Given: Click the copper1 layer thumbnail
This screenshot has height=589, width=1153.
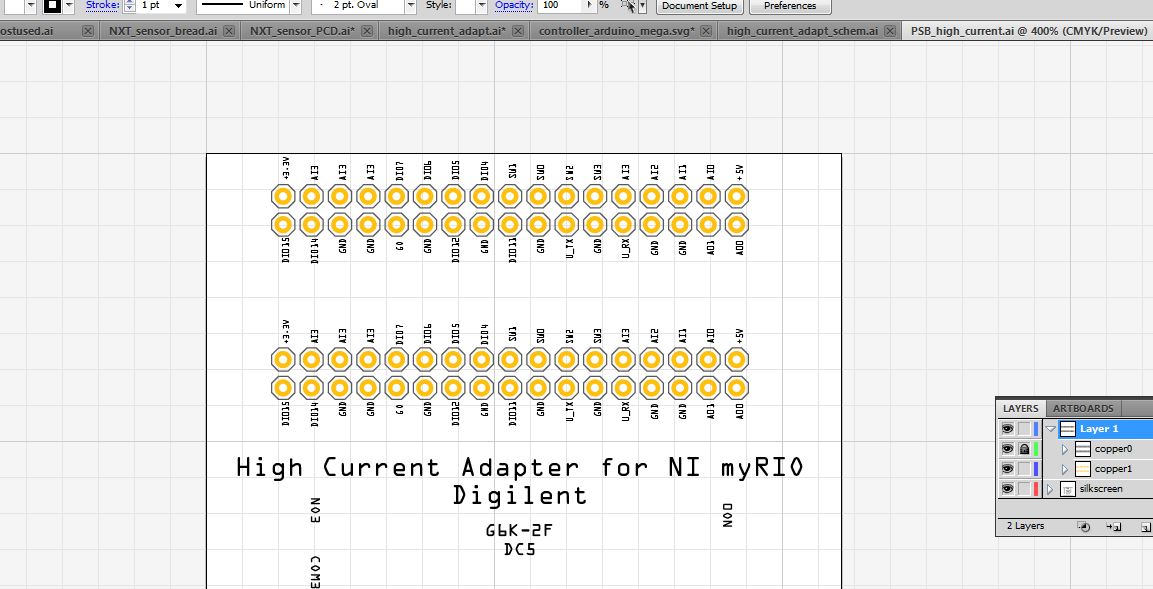Looking at the screenshot, I should (x=1083, y=468).
